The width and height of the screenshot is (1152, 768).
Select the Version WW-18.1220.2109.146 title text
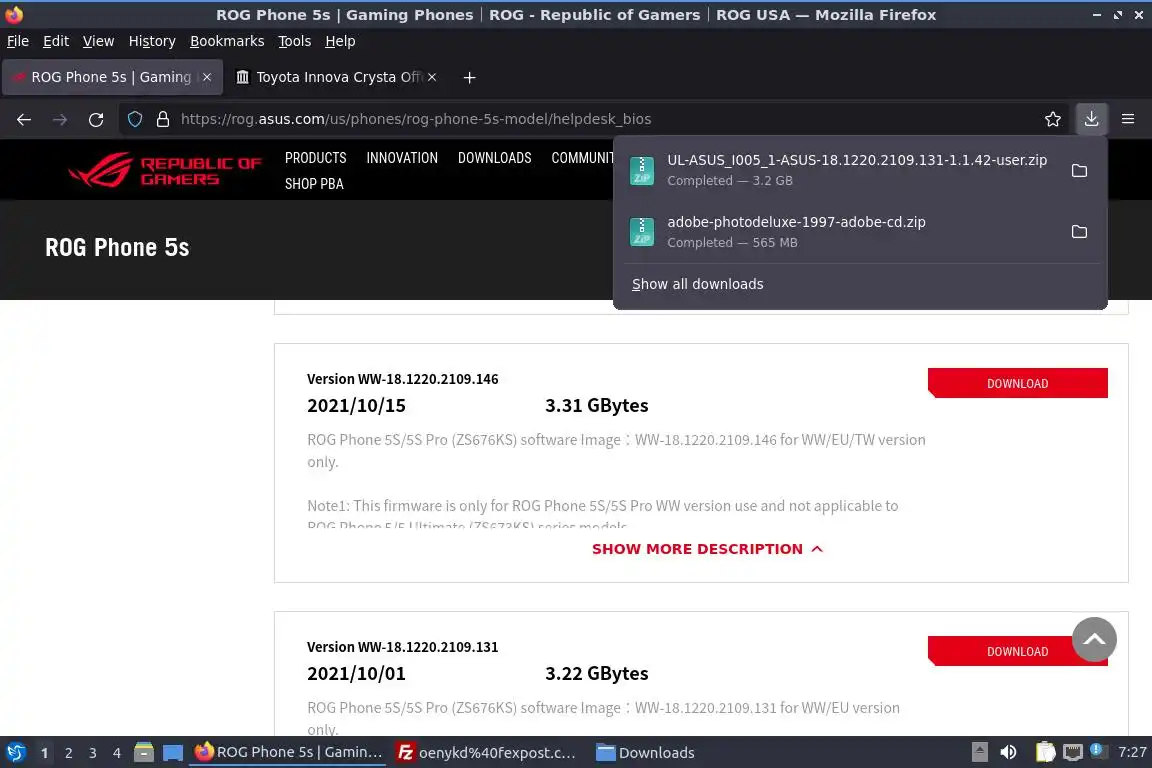pyautogui.click(x=403, y=379)
